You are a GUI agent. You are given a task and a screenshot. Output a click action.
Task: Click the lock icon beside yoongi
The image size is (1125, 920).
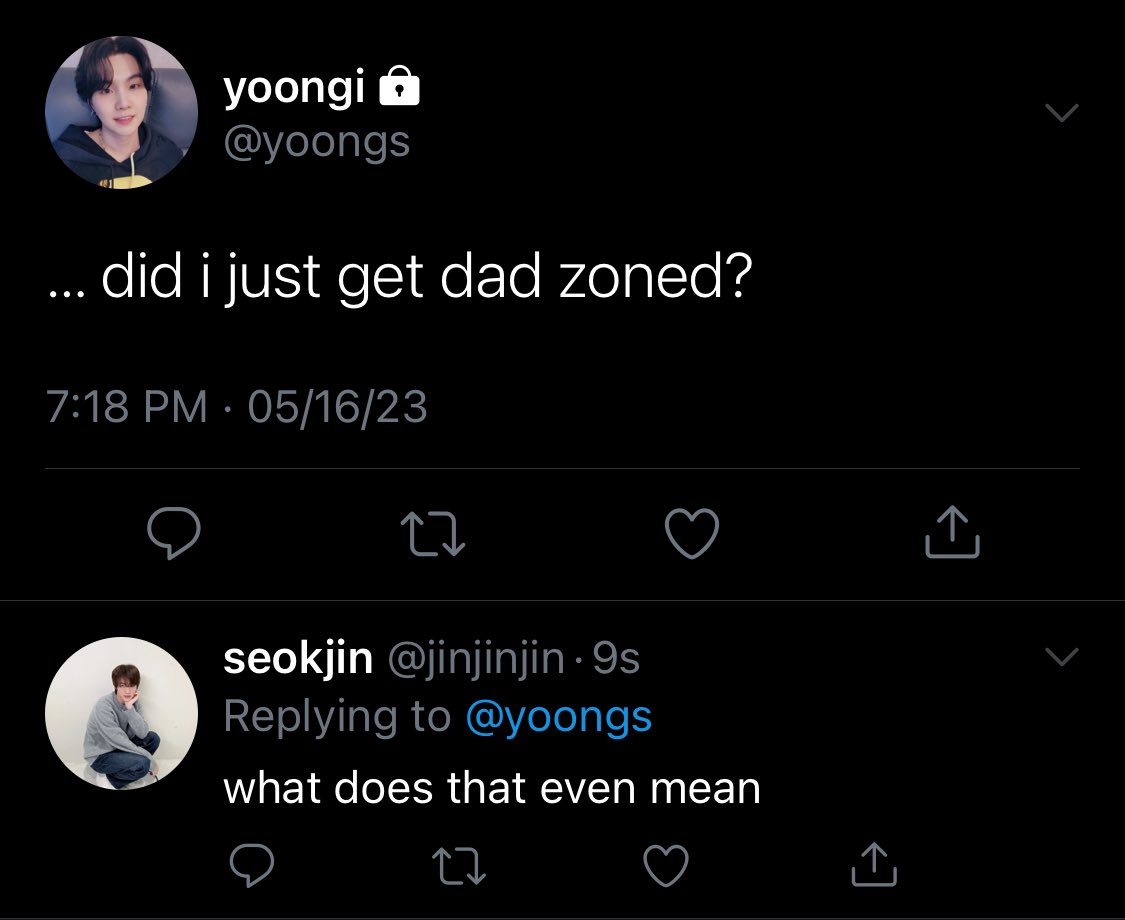pyautogui.click(x=399, y=86)
